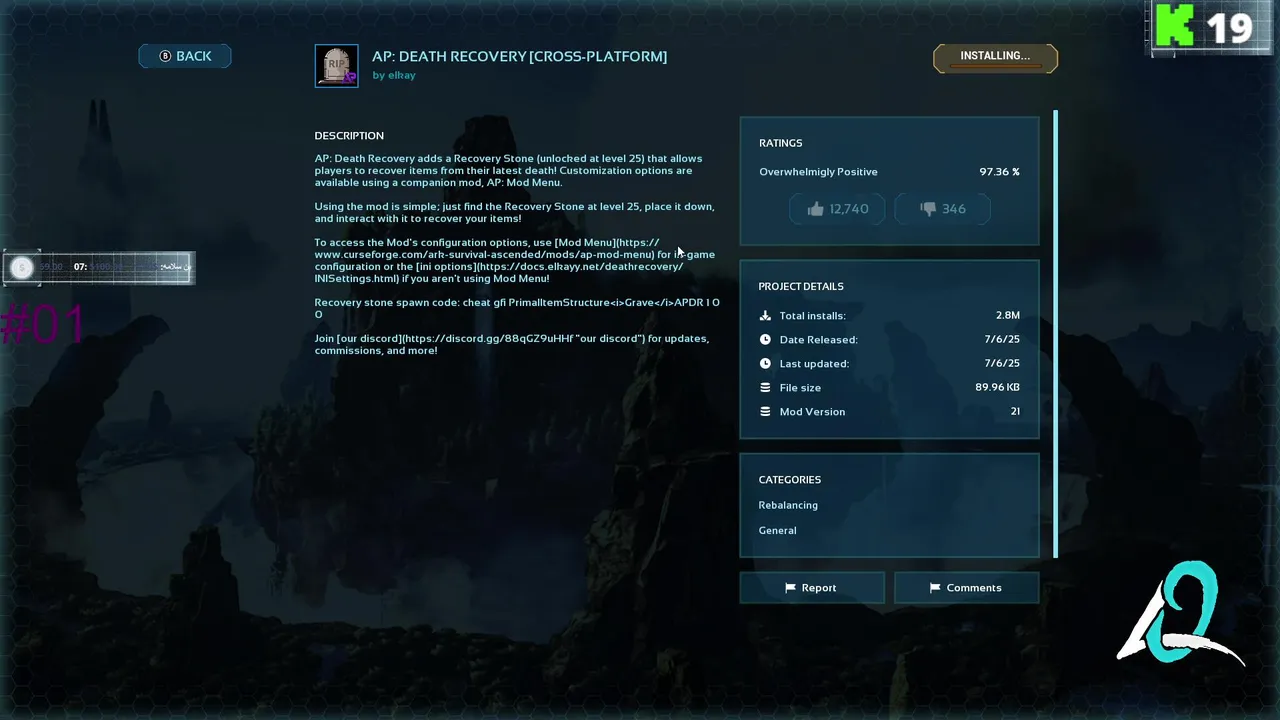This screenshot has height=720, width=1280.
Task: Click the File size stack icon
Action: tap(765, 388)
